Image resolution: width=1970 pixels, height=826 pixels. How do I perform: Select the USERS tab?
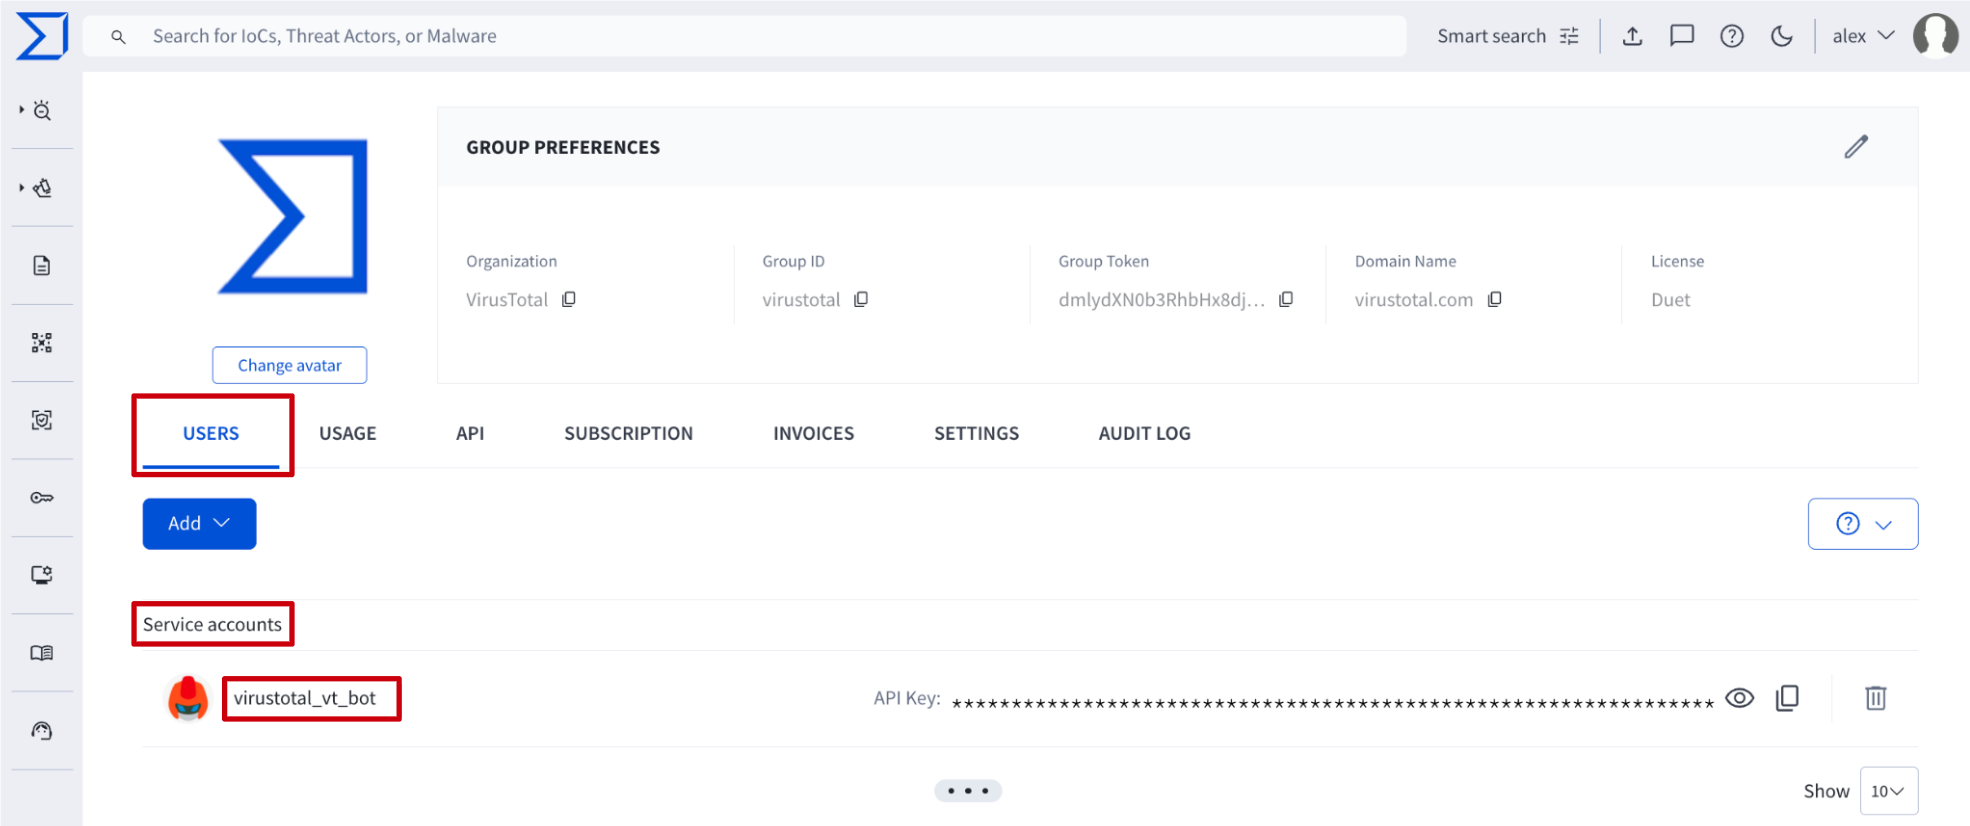(x=211, y=433)
